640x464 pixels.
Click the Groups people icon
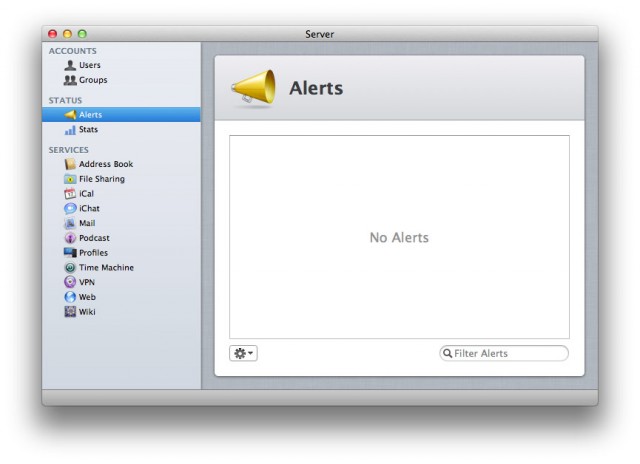70,80
